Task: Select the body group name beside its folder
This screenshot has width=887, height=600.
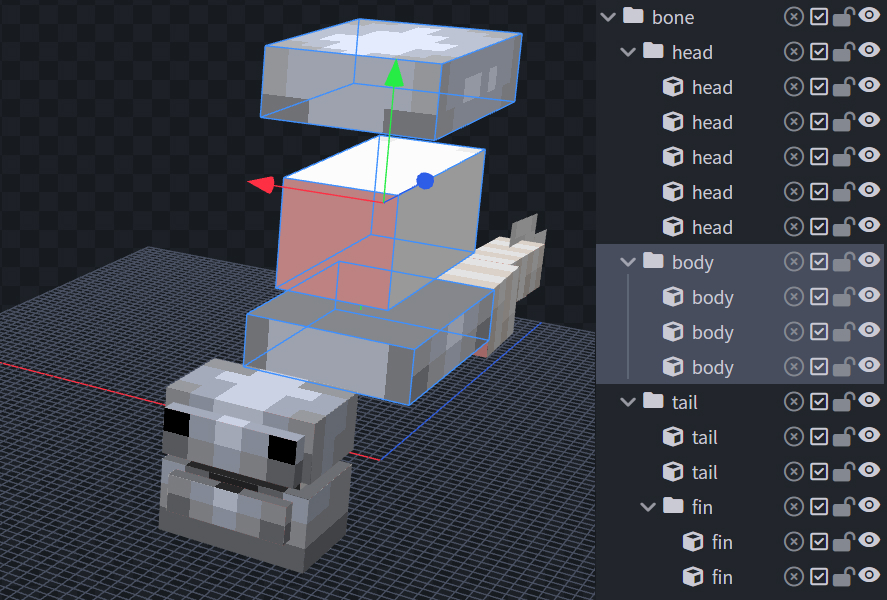Action: 693,263
